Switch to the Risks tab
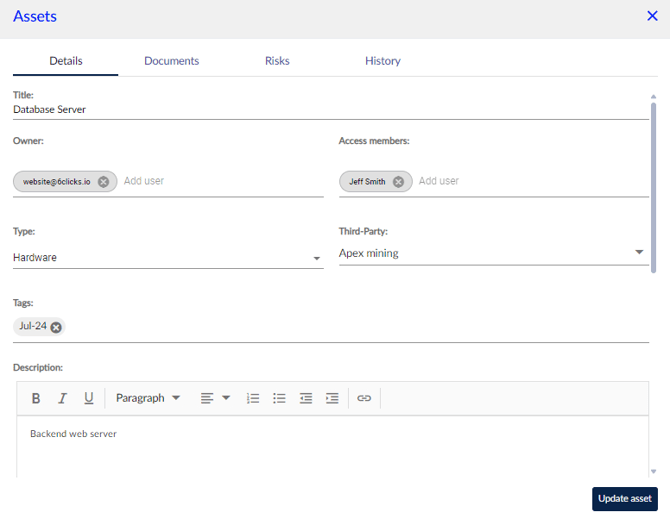This screenshot has height=531, width=670. tap(277, 61)
